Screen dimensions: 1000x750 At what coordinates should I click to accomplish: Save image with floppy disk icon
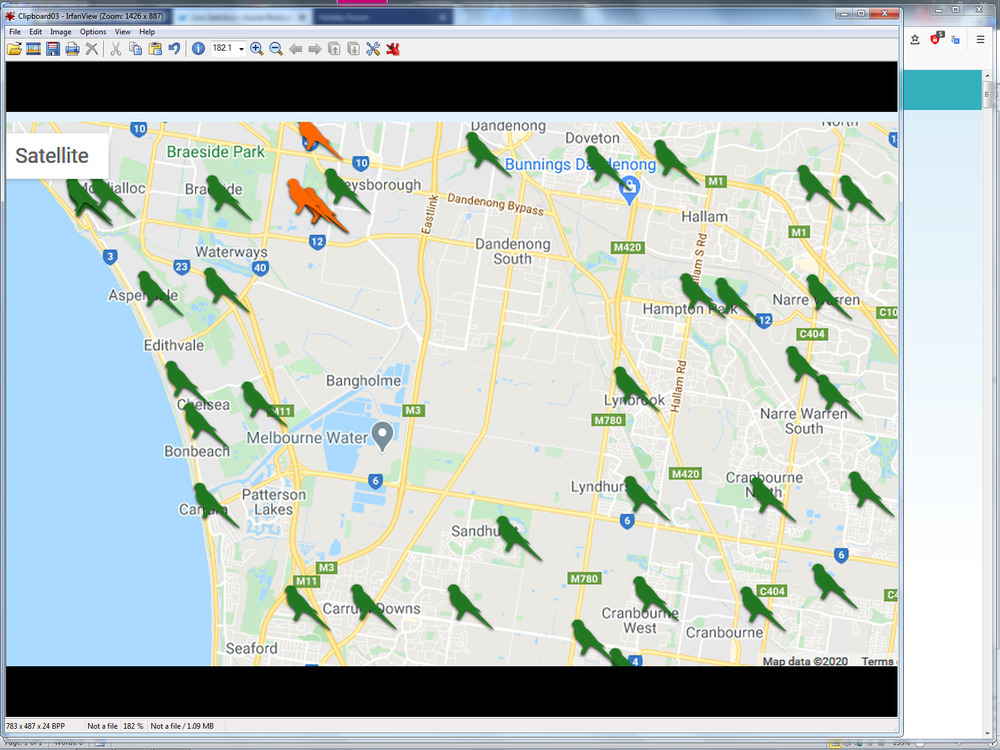coord(53,49)
